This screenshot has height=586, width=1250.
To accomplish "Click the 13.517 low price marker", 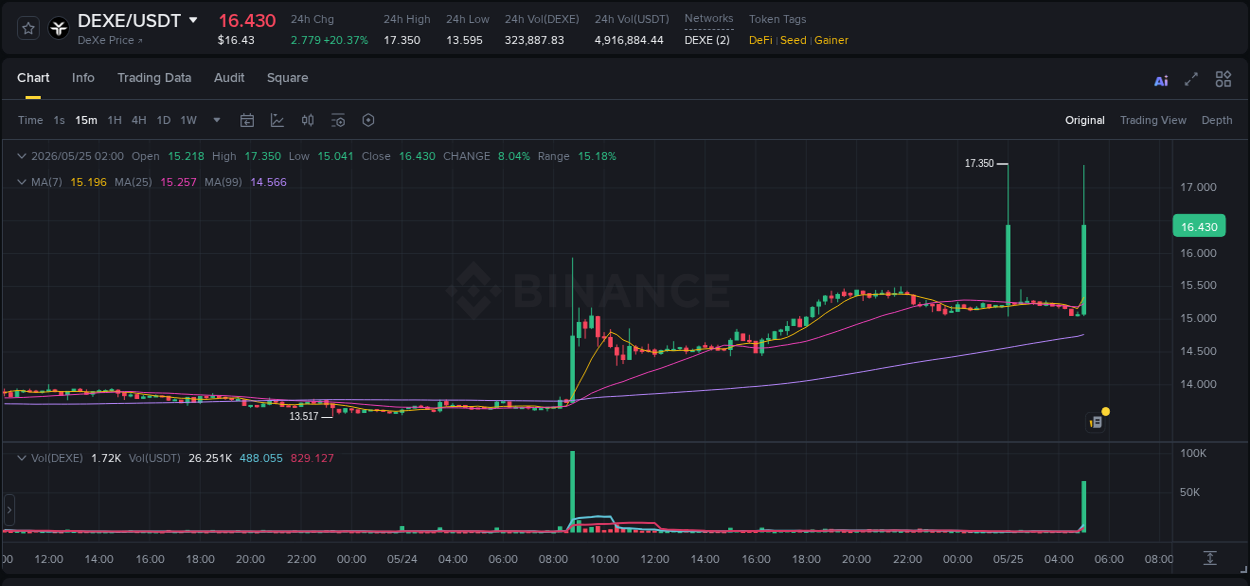I will click(304, 415).
